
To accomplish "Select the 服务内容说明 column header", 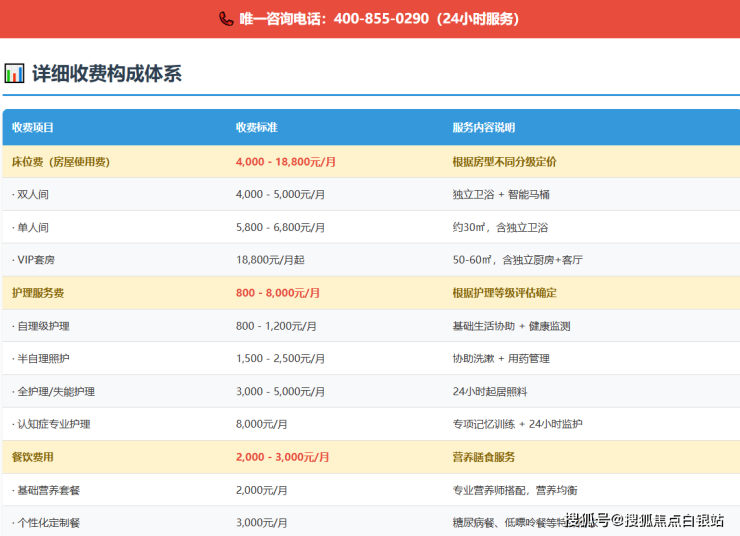I will pyautogui.click(x=483, y=128).
